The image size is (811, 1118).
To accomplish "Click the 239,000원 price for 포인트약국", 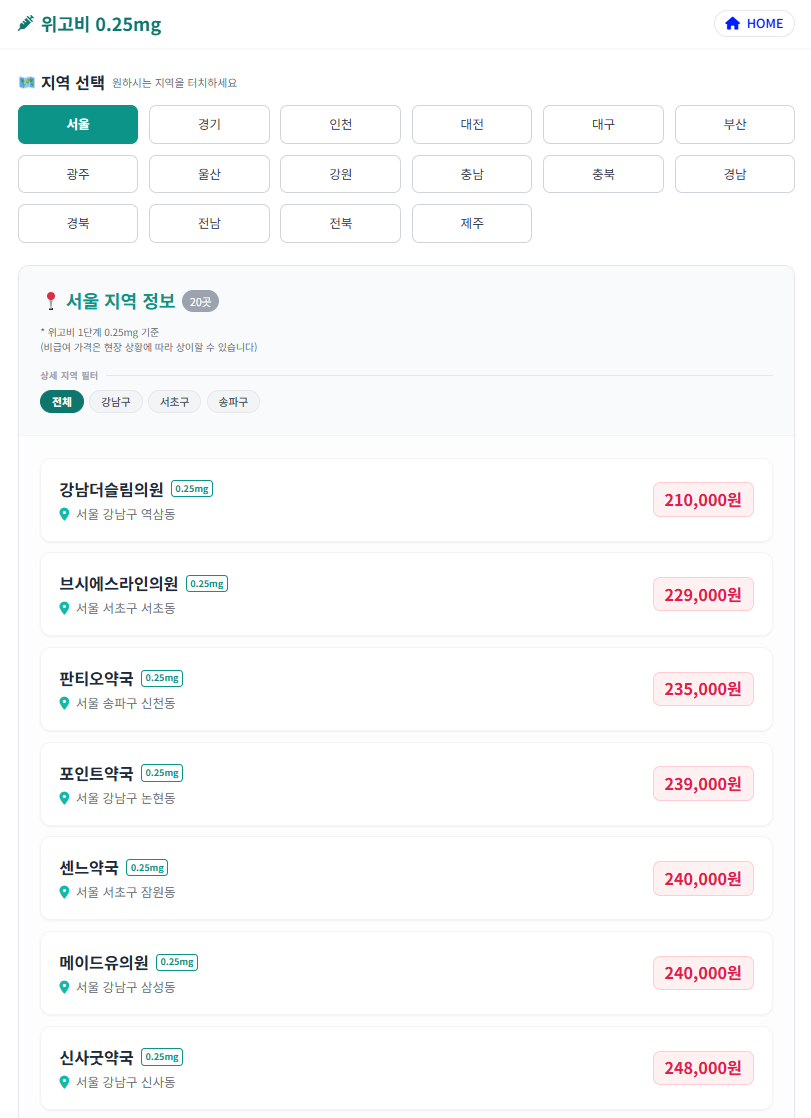I will pos(702,784).
